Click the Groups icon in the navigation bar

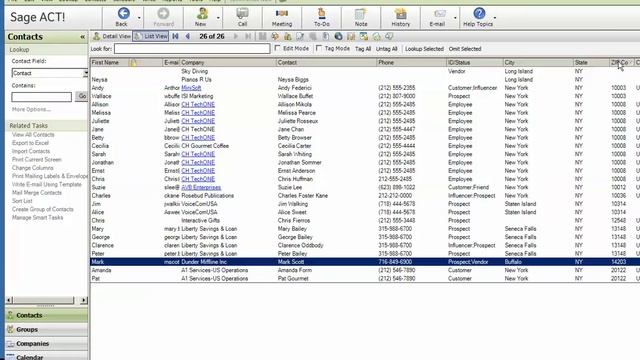click(x=11, y=329)
